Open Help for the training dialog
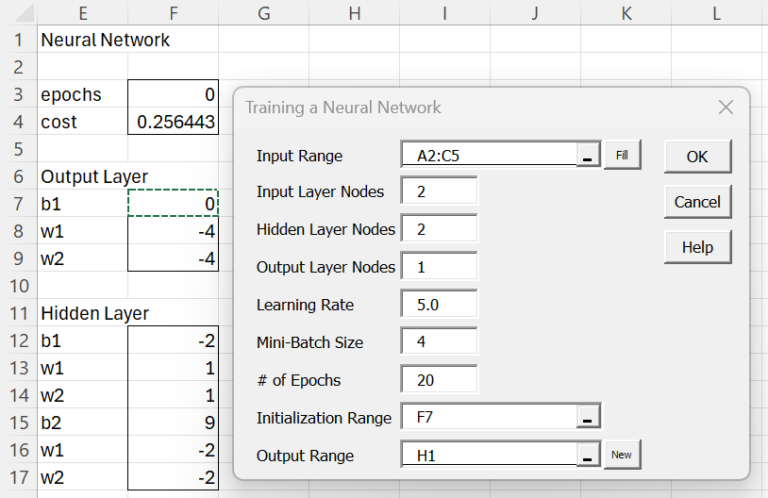The height and width of the screenshot is (498, 768). point(697,247)
